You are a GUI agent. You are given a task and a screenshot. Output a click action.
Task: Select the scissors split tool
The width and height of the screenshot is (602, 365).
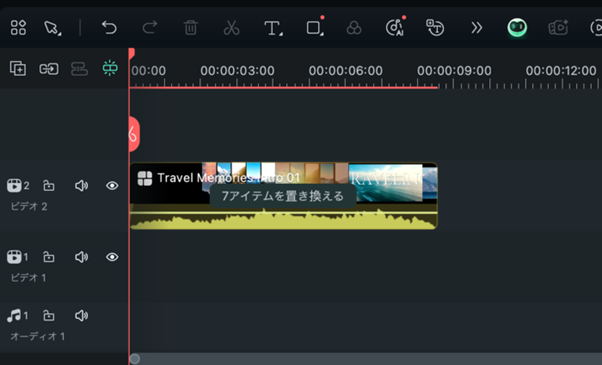pyautogui.click(x=231, y=28)
